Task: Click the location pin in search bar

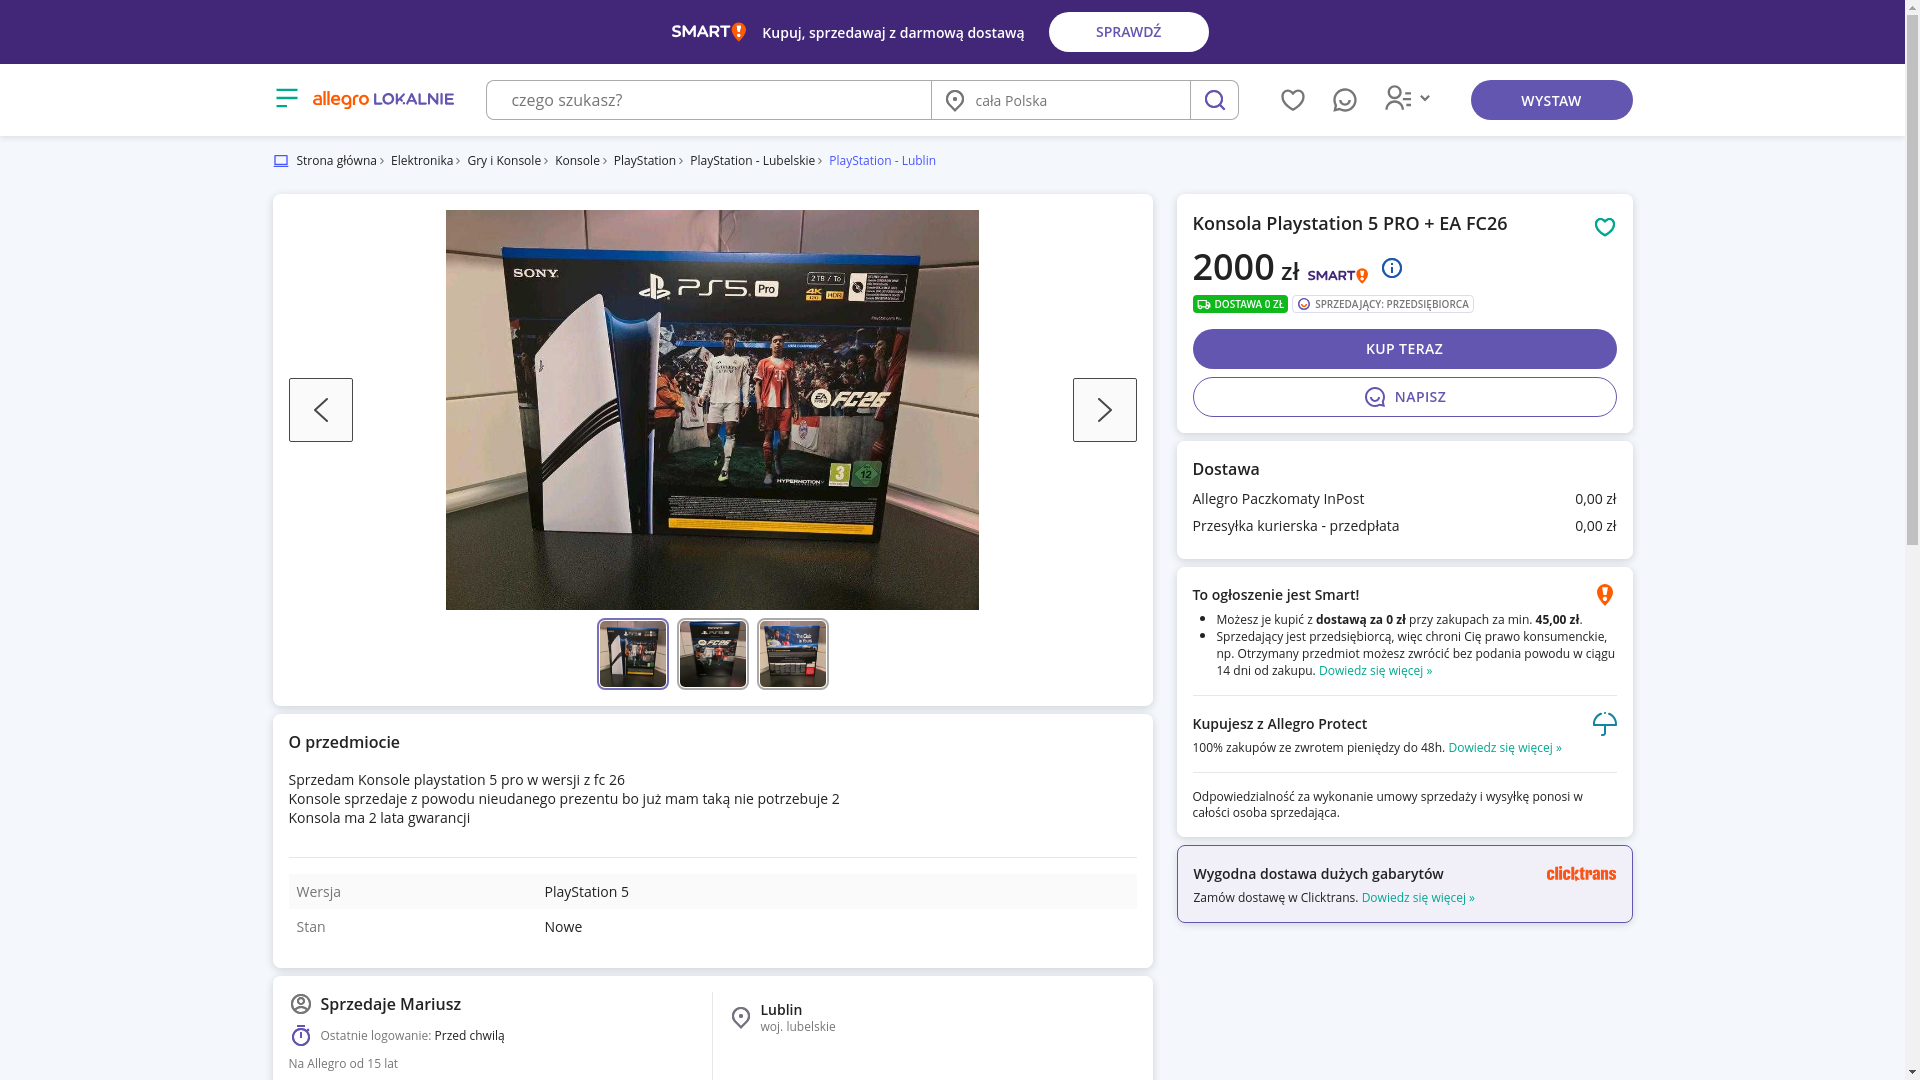Action: click(954, 100)
